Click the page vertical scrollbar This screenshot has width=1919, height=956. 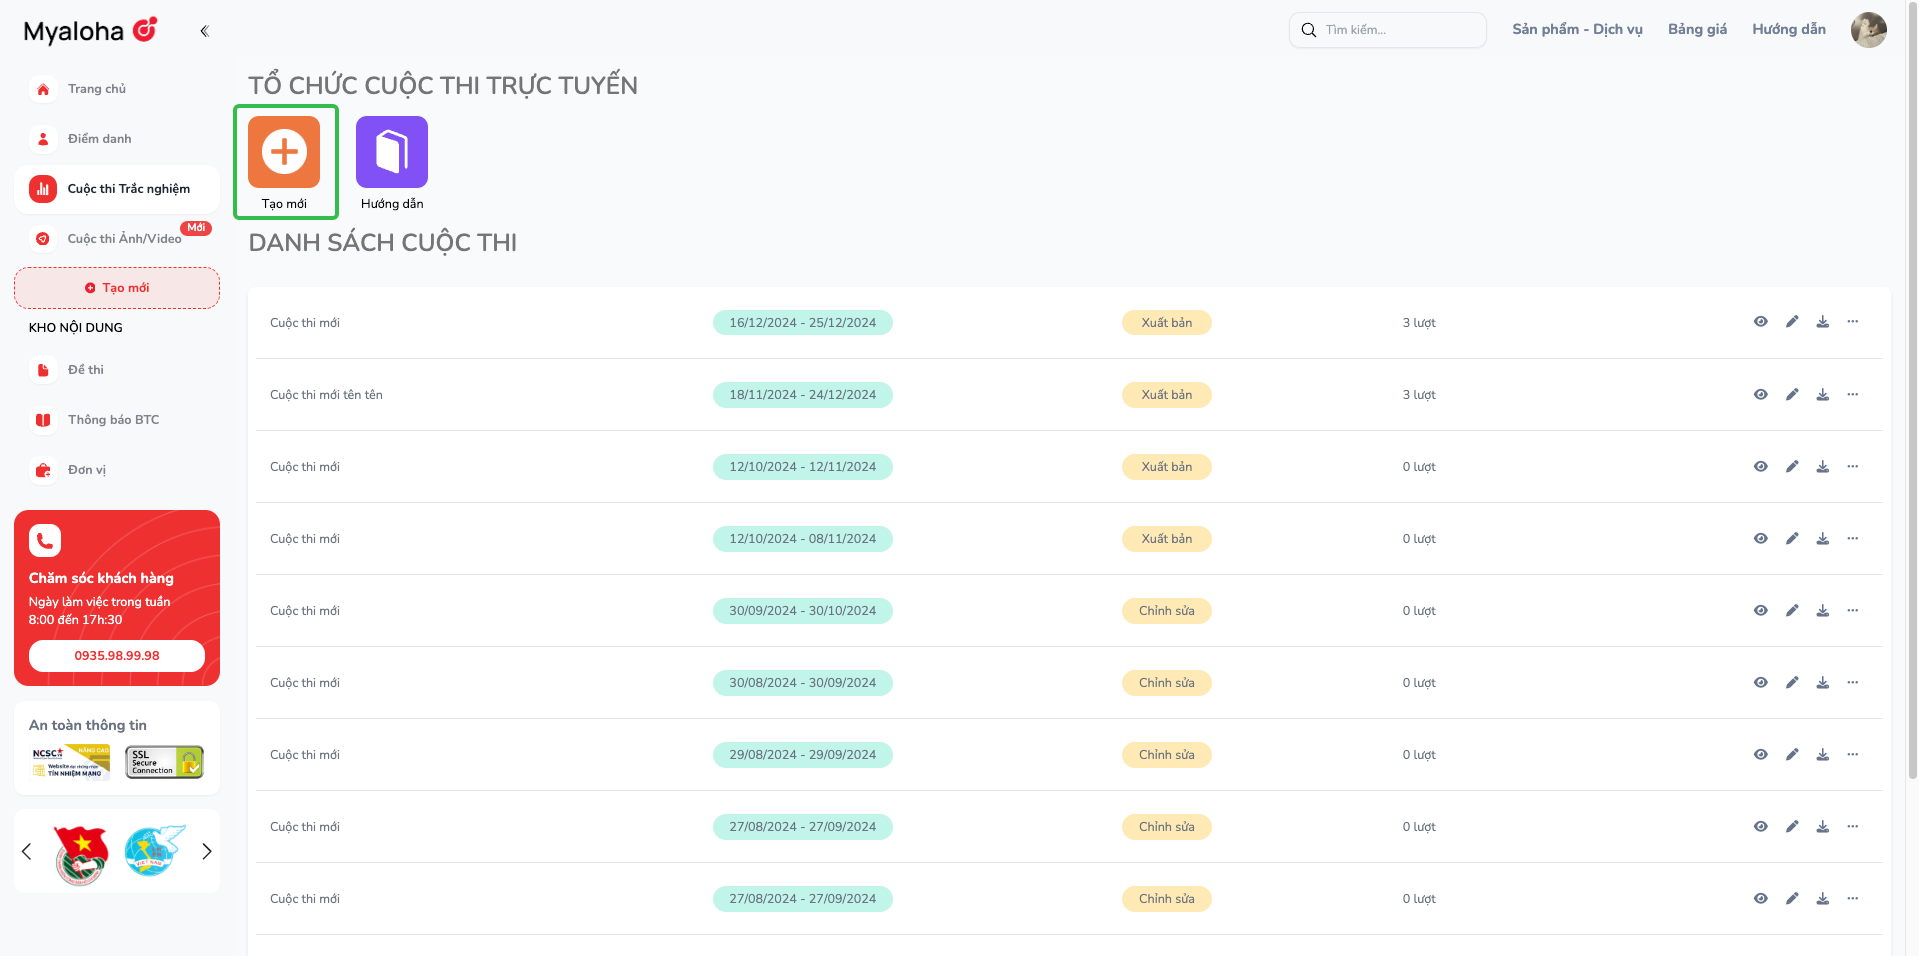(x=1912, y=400)
